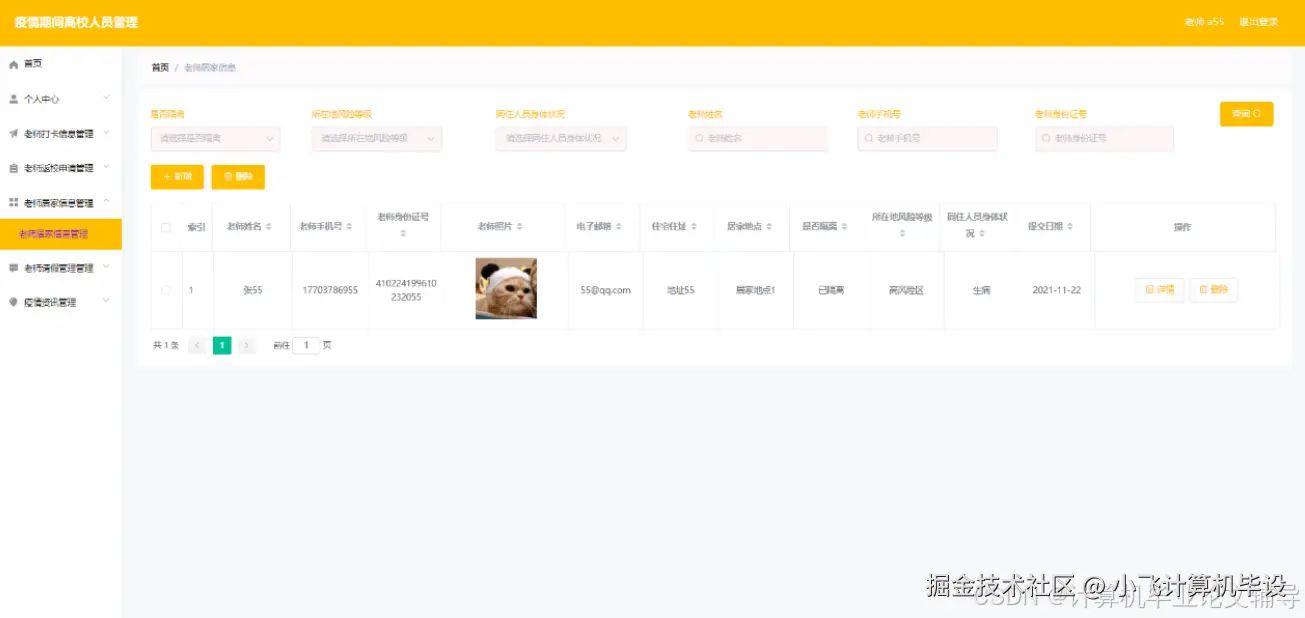Click the 老师身份证号 search input field

coord(1104,138)
